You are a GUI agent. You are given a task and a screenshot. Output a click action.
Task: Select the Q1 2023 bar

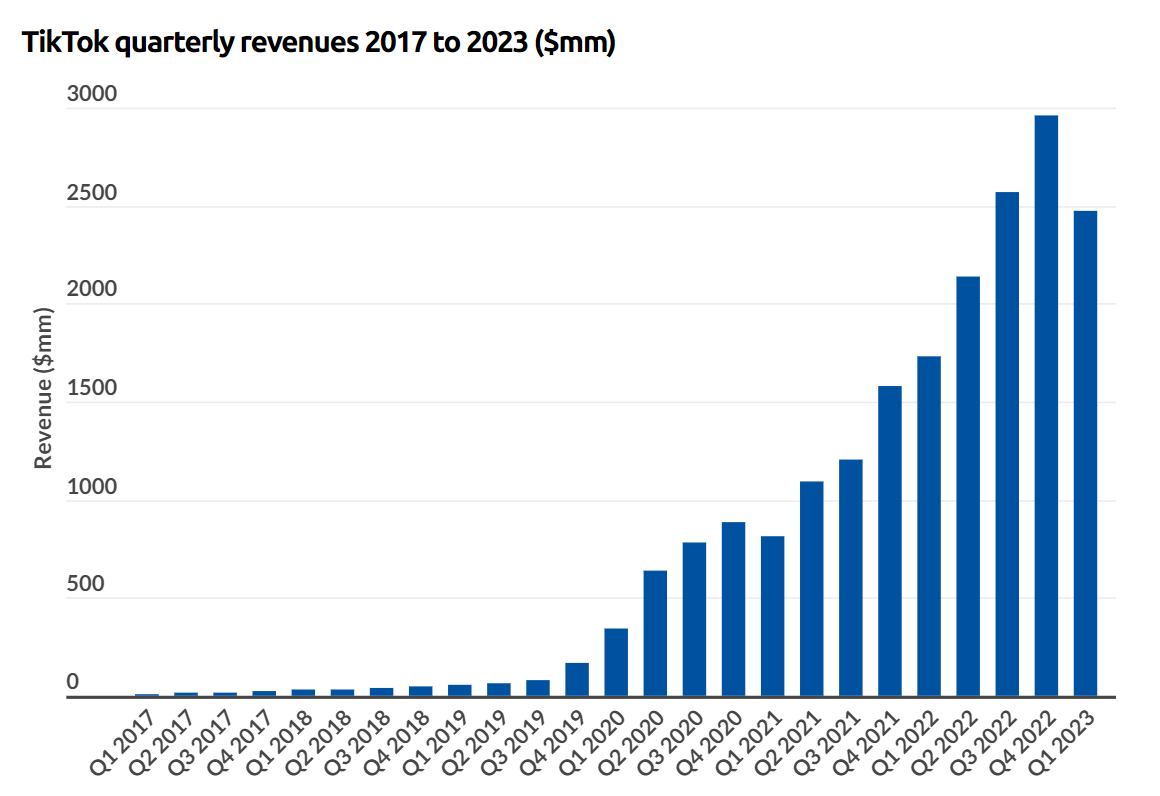click(x=1085, y=453)
